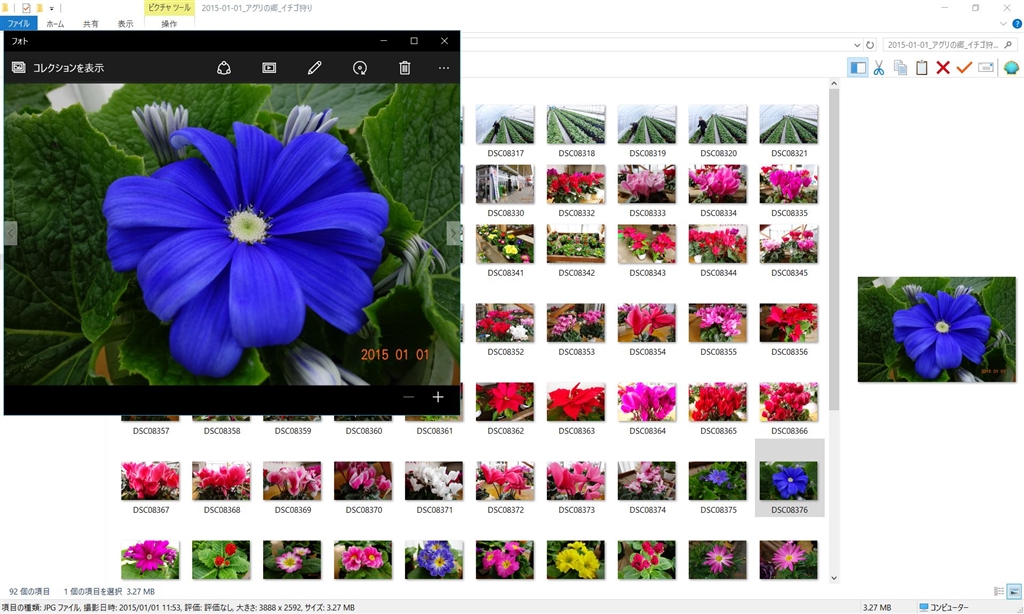This screenshot has width=1024, height=614.
Task: Click the orange checkmark icon
Action: (x=964, y=68)
